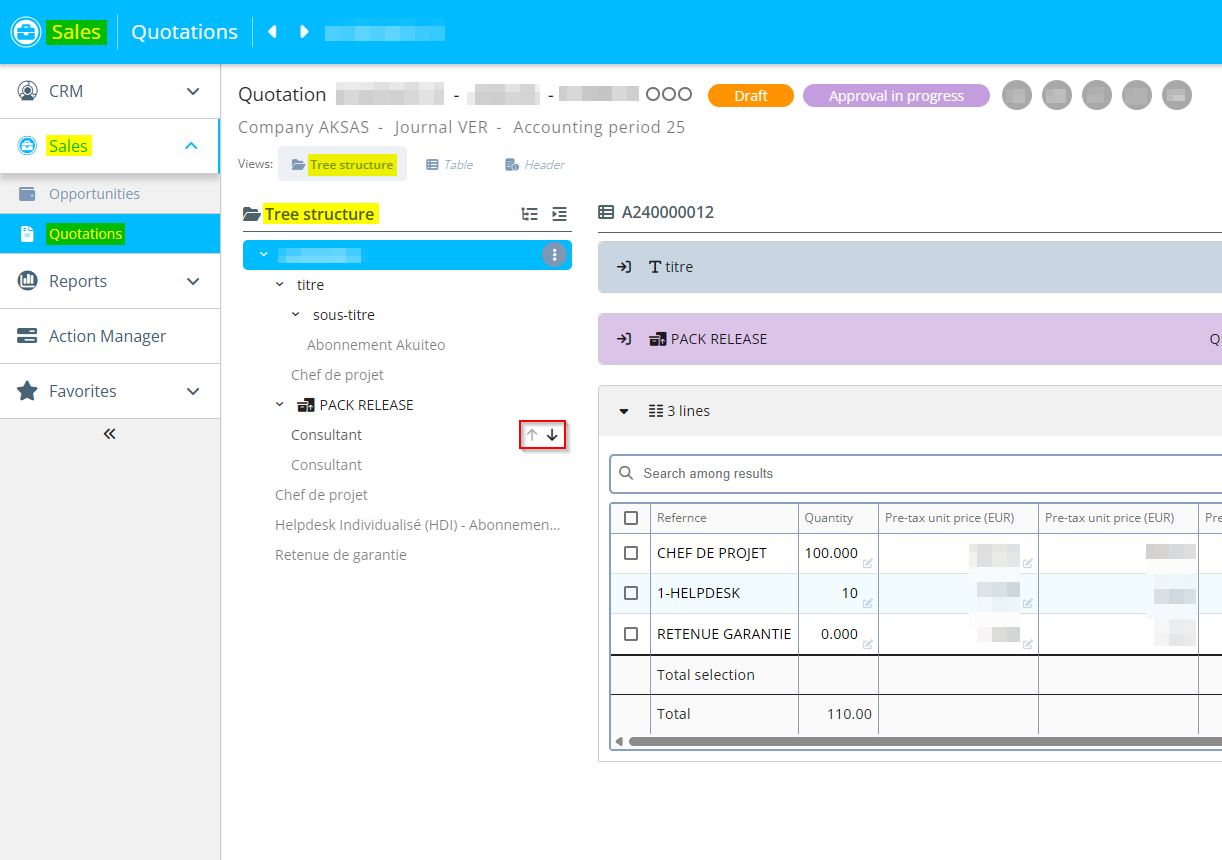Collapse the PACK RELEASE tree node
Viewport: 1222px width, 860px height.
280,405
